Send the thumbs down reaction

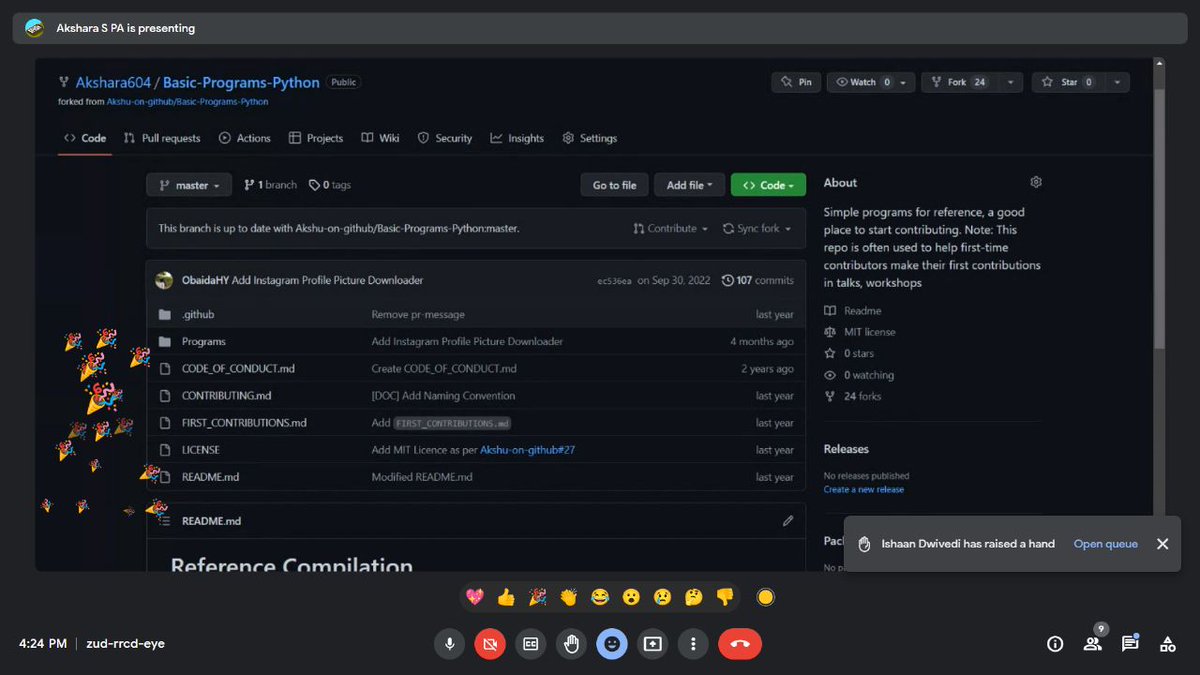(725, 598)
